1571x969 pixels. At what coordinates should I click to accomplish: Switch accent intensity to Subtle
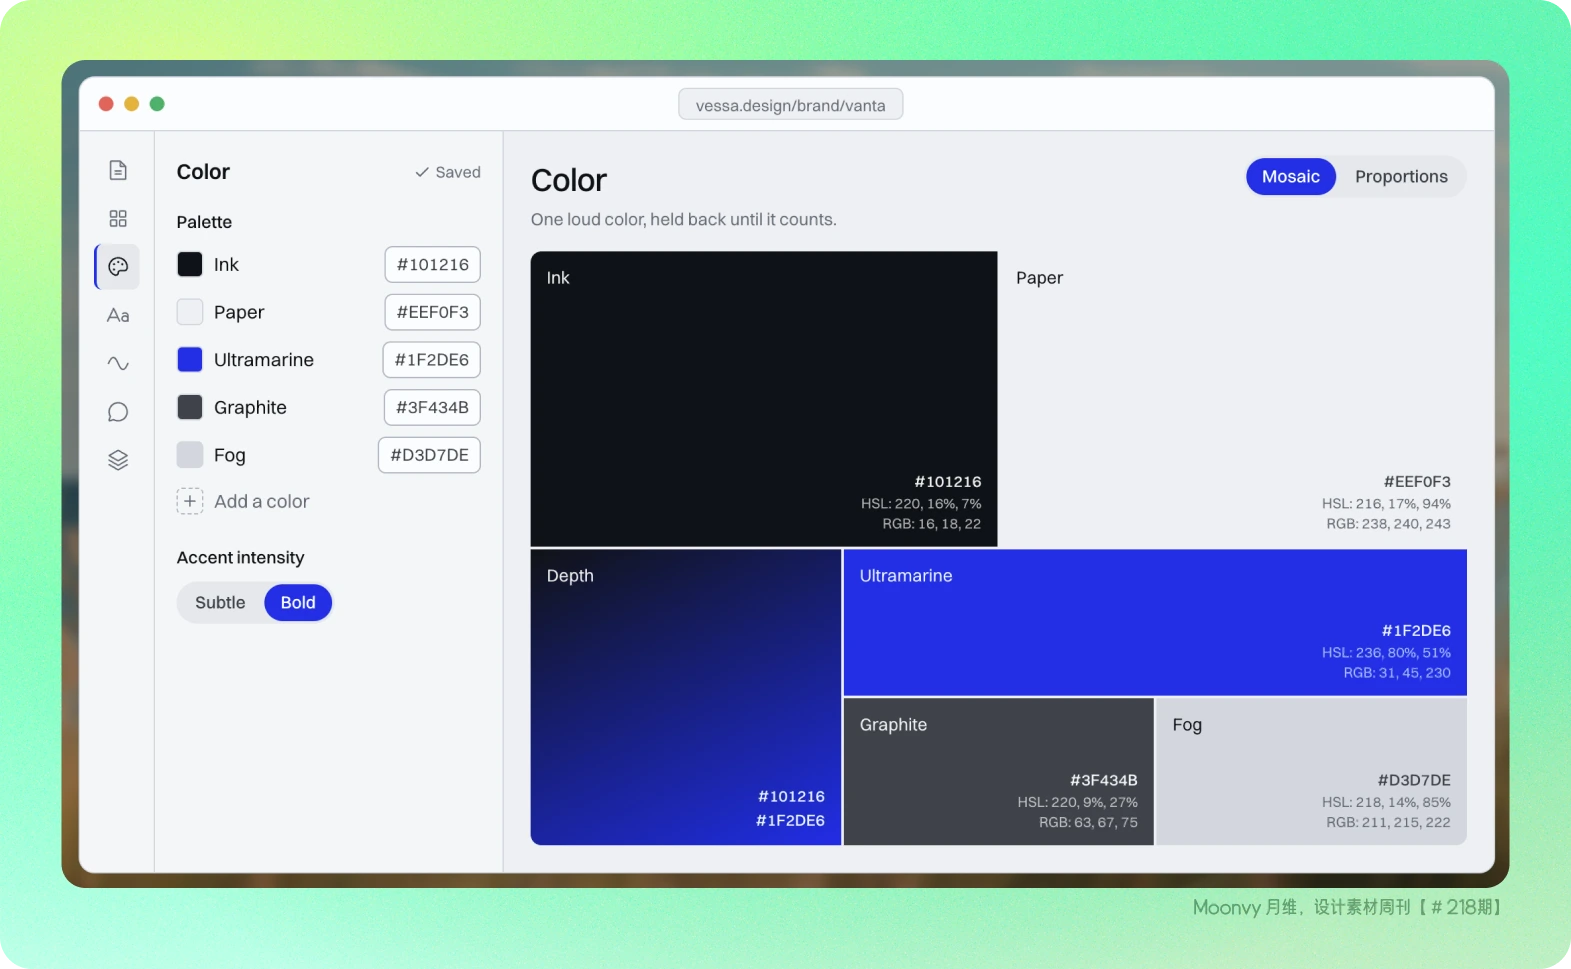(x=220, y=602)
